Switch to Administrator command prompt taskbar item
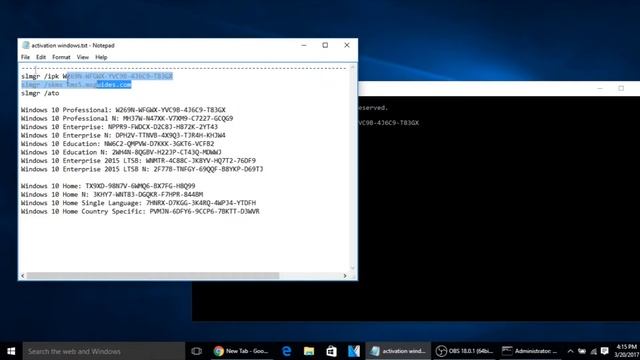 click(530, 351)
